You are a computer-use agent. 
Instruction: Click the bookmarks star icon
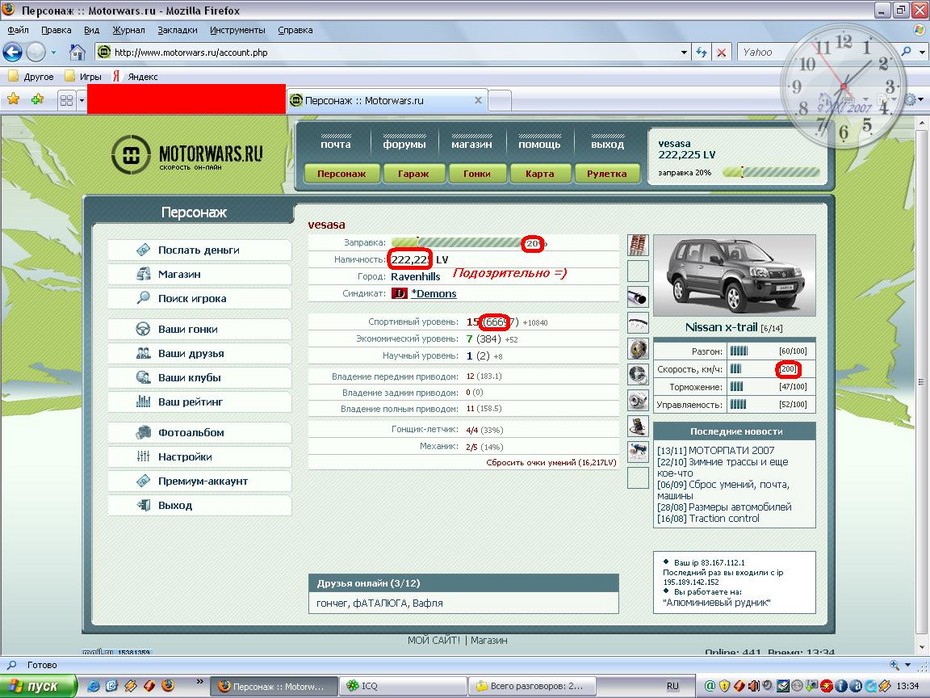[x=13, y=99]
